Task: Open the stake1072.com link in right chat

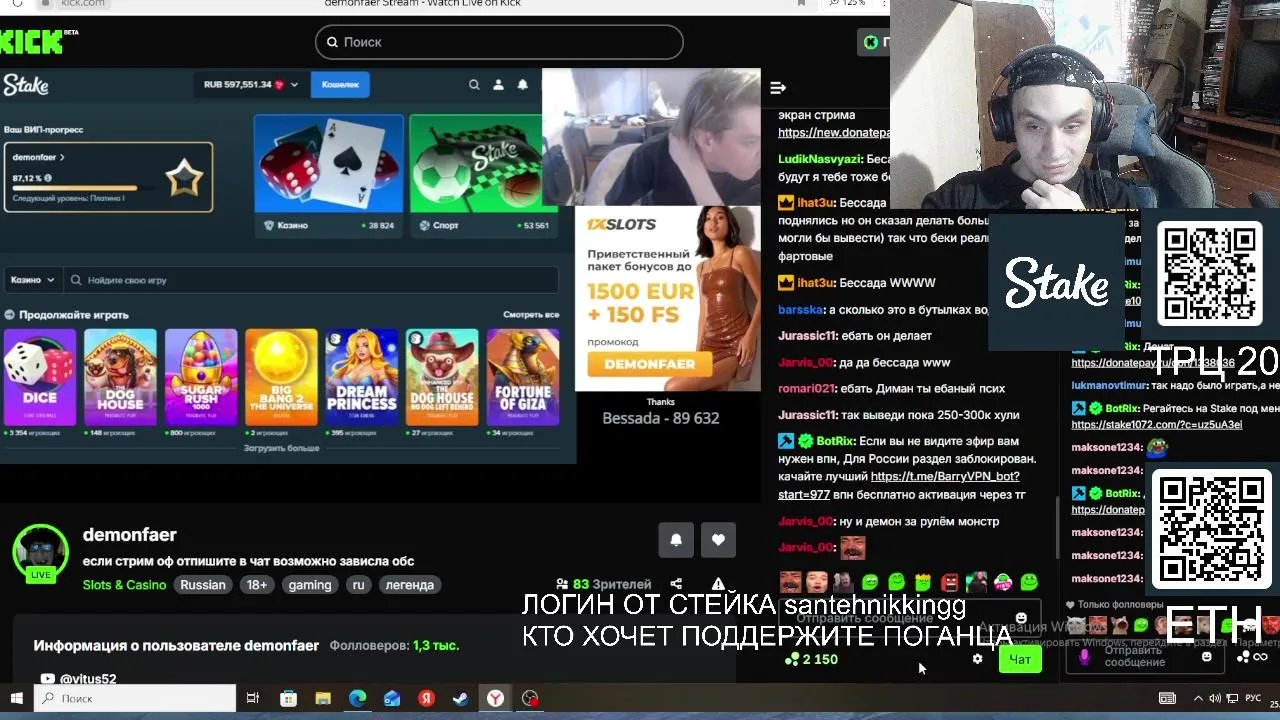Action: (x=1156, y=424)
